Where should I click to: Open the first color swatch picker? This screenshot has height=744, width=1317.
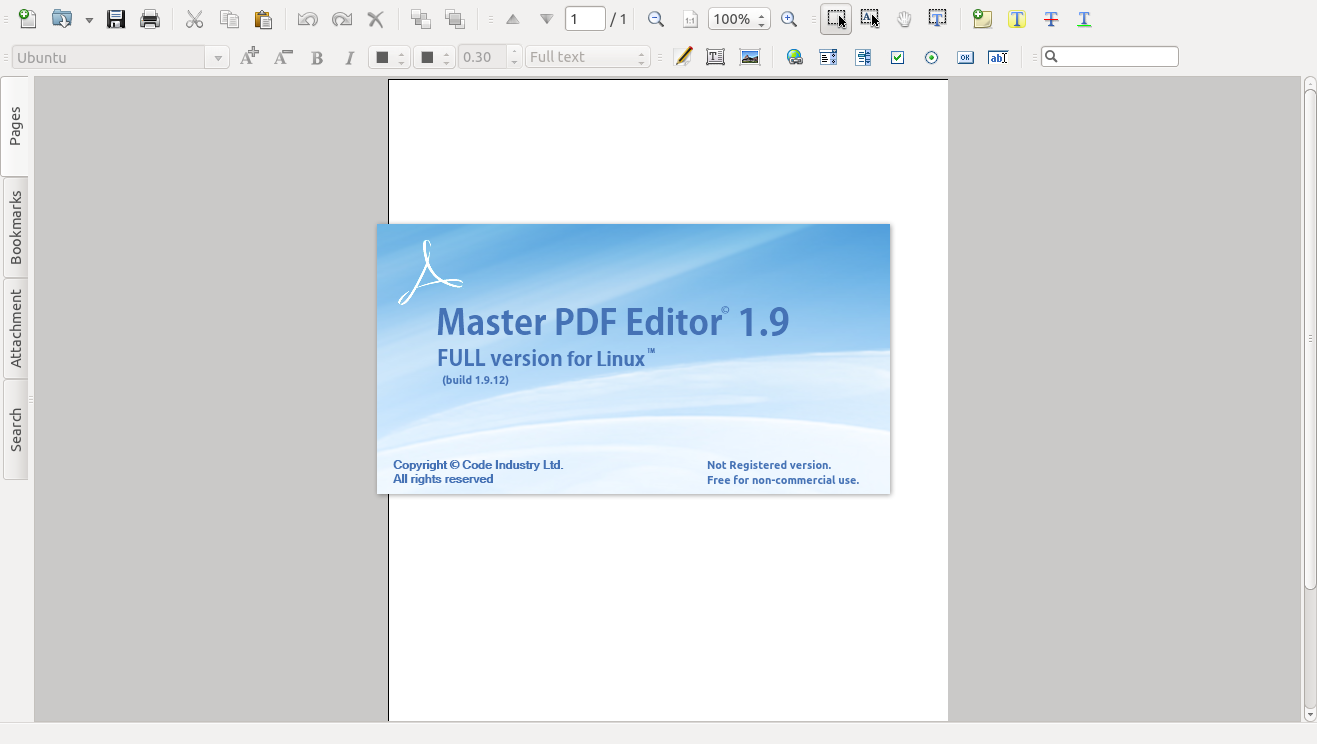click(389, 57)
